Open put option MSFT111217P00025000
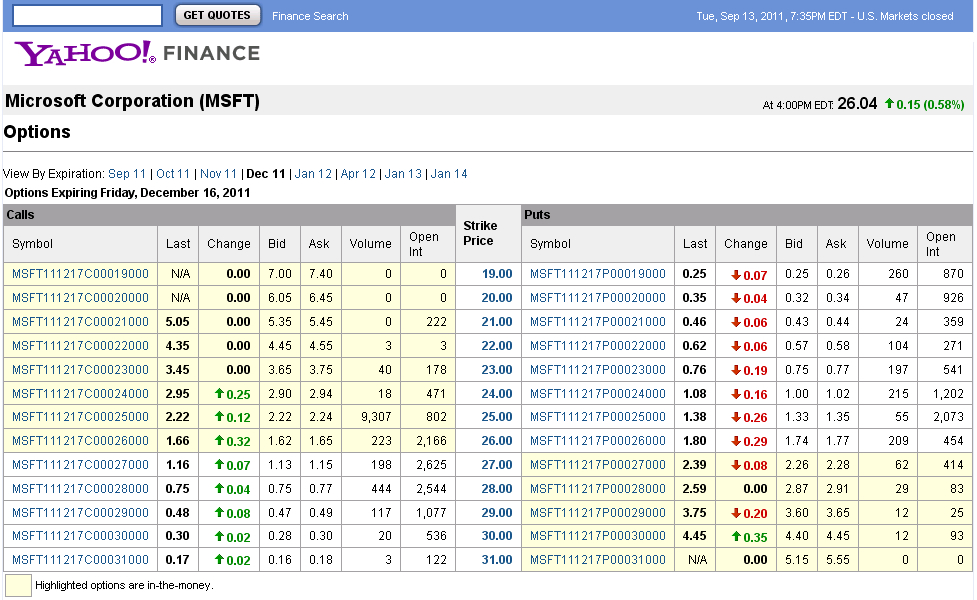 point(598,417)
